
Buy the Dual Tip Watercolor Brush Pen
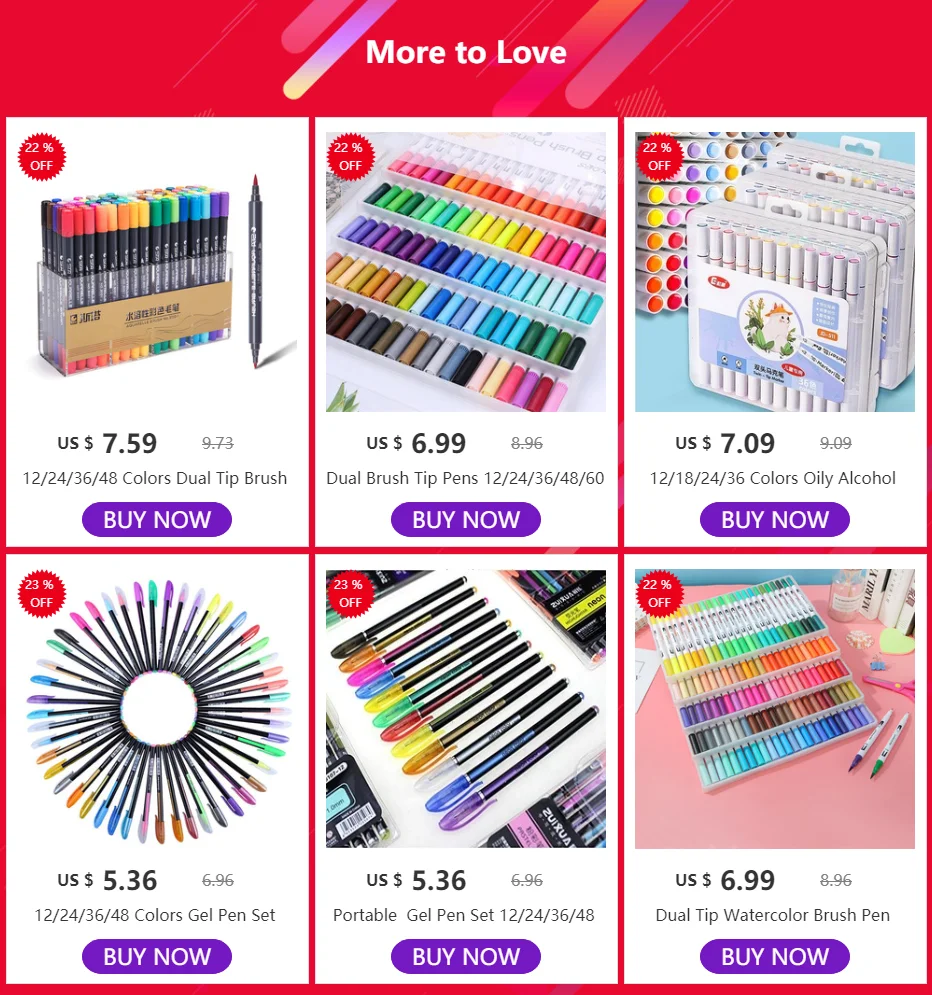[x=775, y=956]
